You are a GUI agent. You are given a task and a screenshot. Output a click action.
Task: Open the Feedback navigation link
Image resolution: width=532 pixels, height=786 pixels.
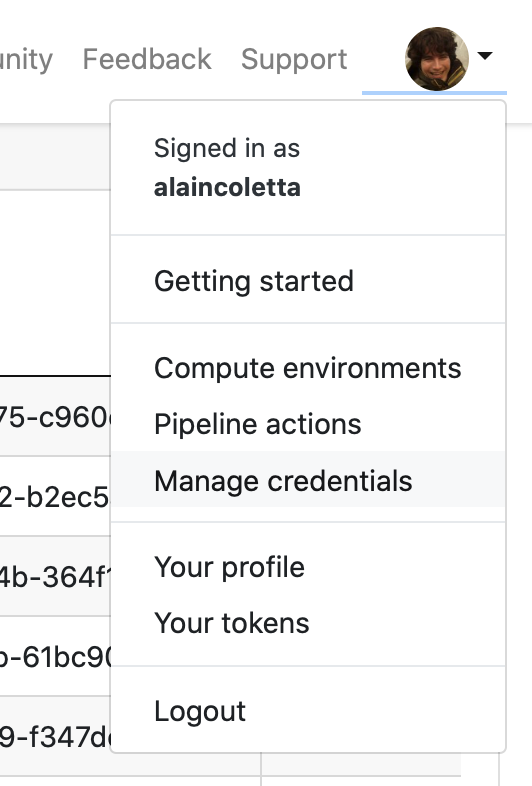[x=147, y=59]
